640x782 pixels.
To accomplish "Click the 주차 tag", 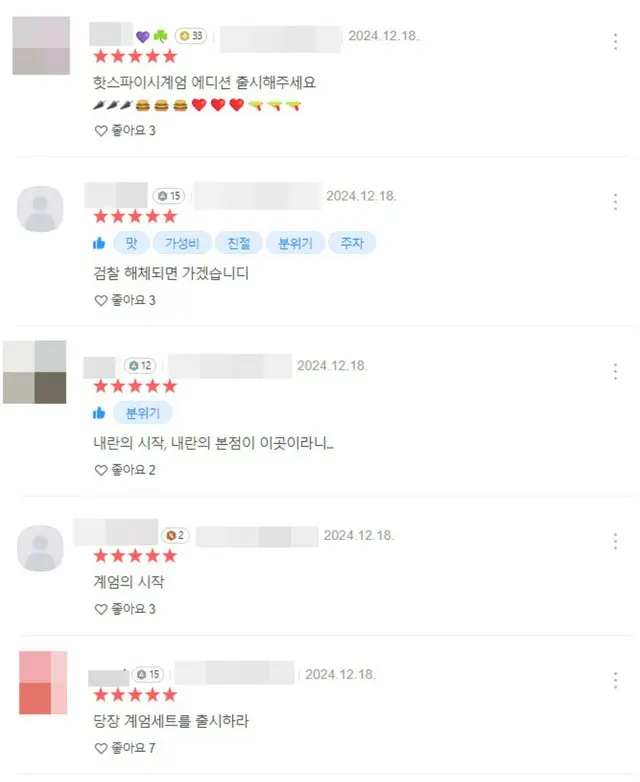I will click(352, 243).
